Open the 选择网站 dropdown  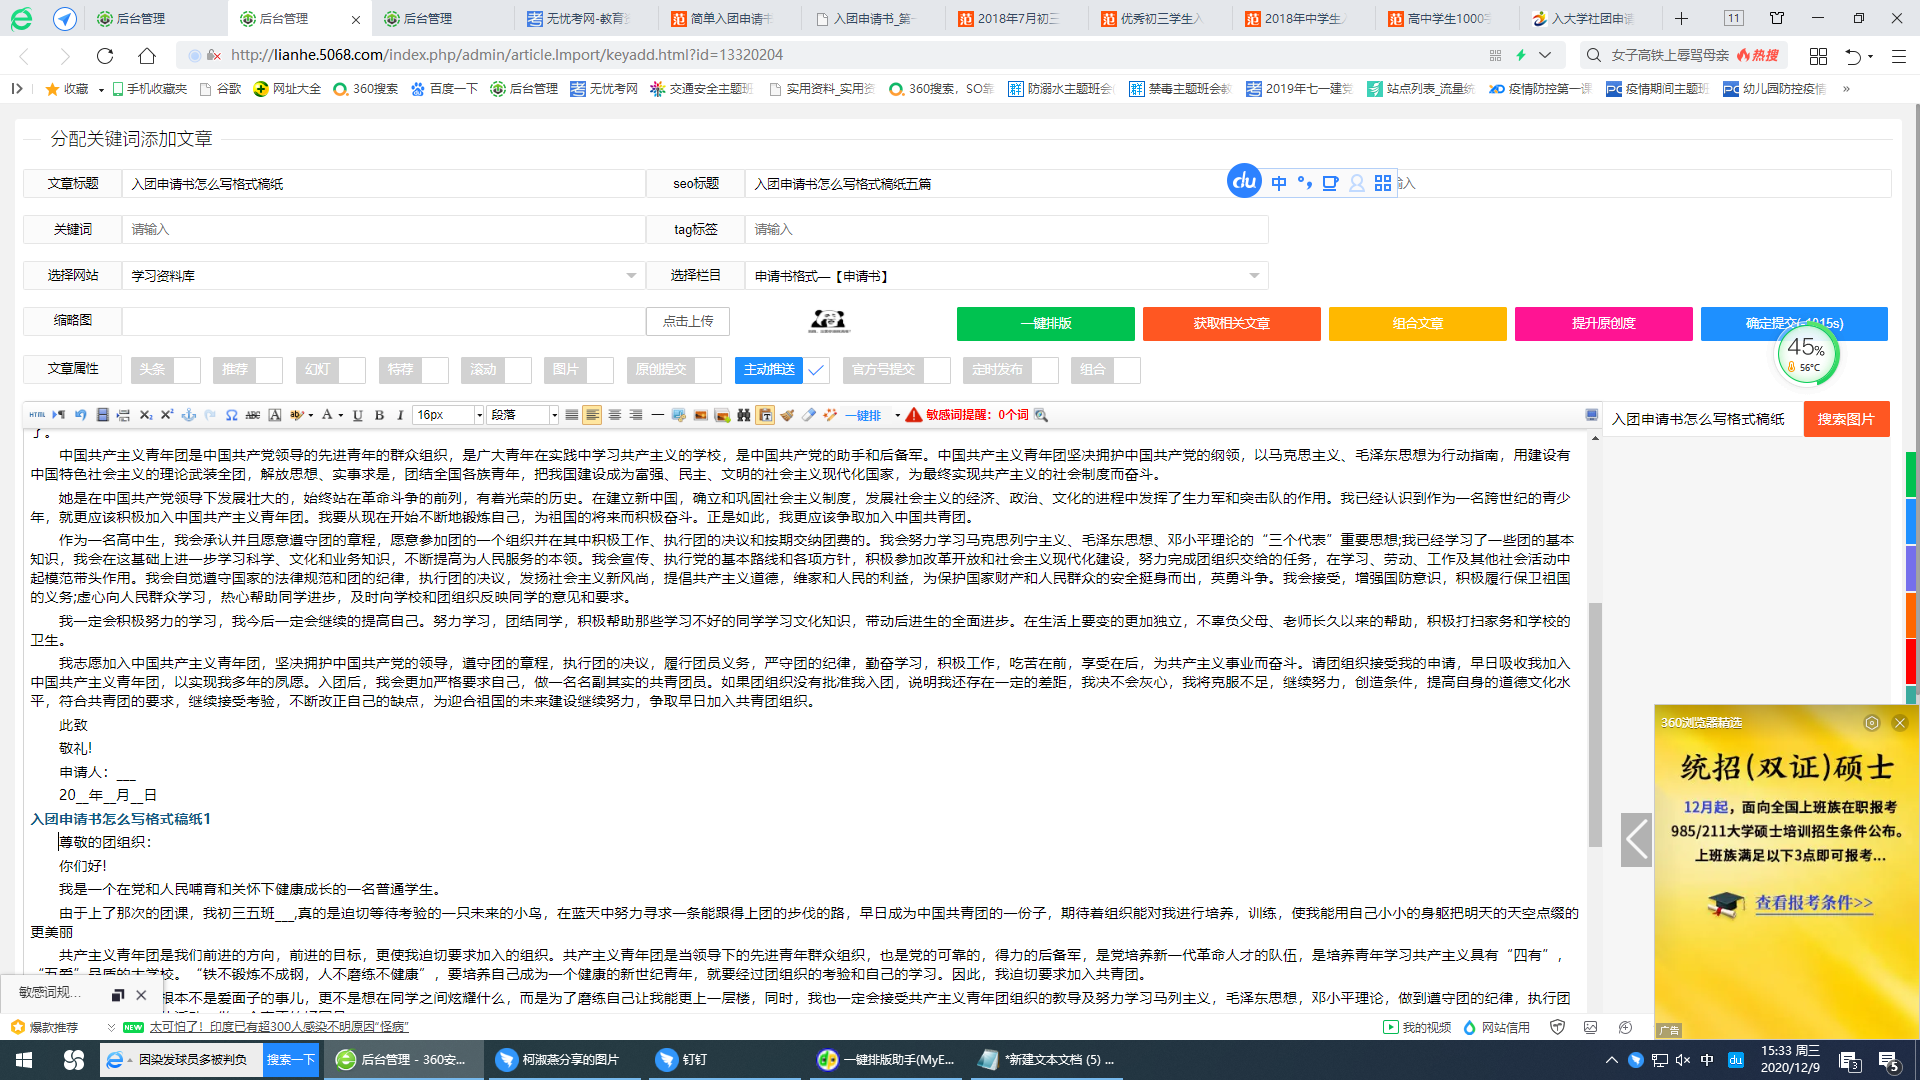pyautogui.click(x=383, y=276)
